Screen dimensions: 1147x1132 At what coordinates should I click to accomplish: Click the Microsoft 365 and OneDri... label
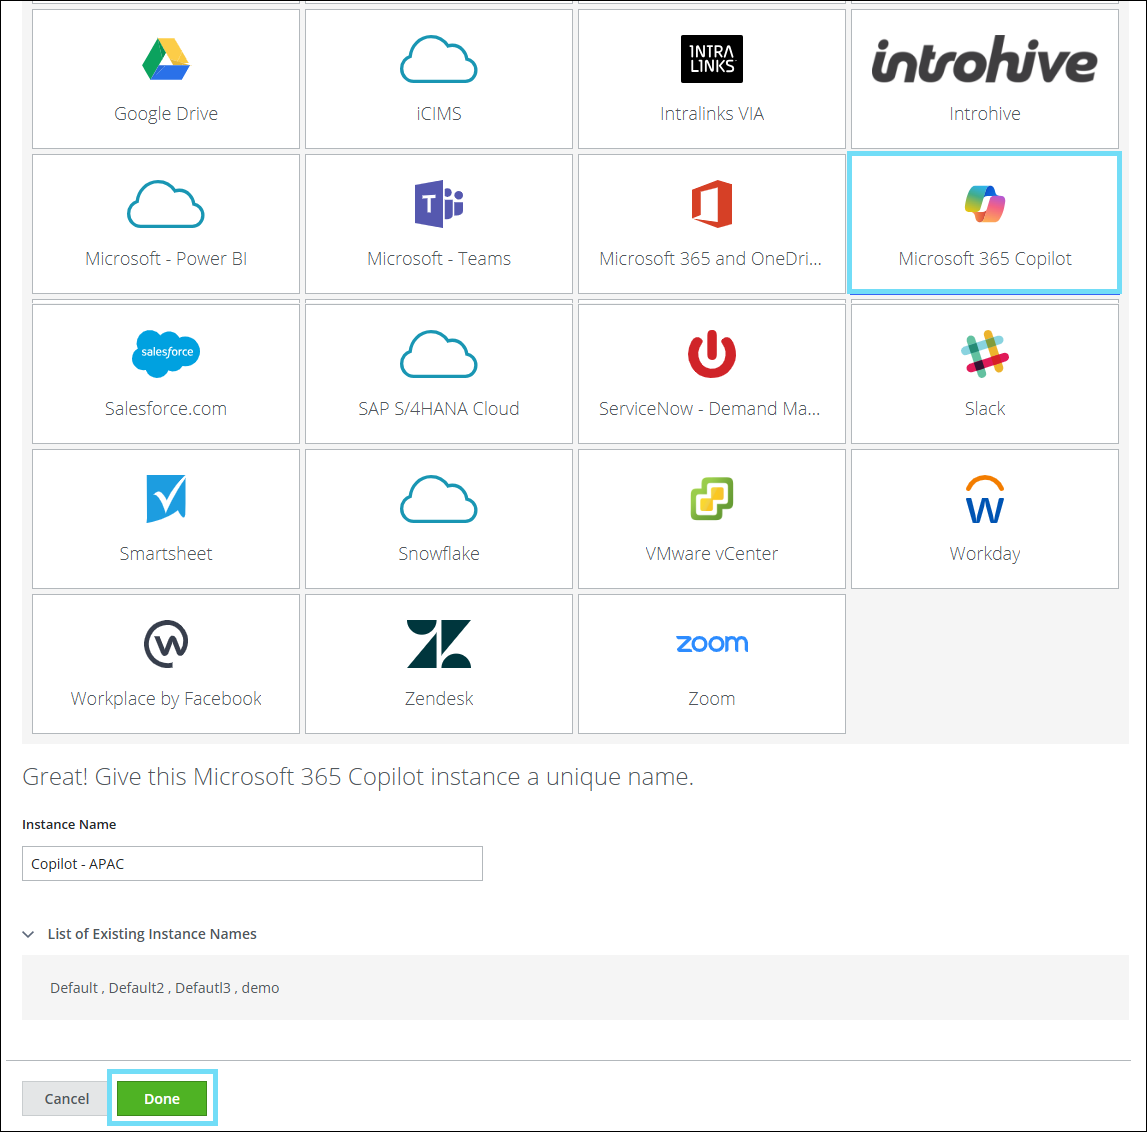coord(710,258)
